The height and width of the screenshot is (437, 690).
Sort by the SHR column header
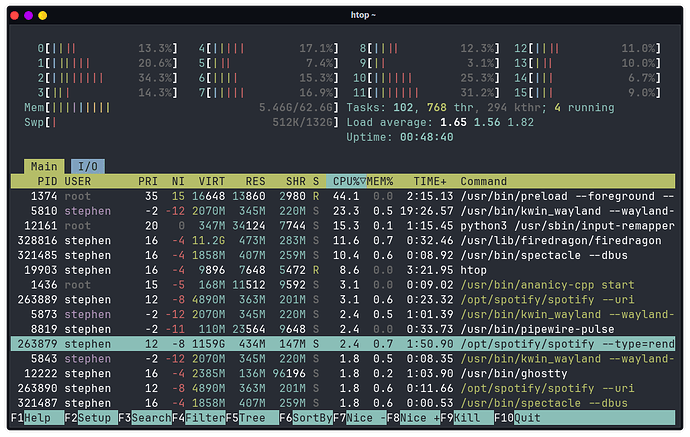click(x=296, y=181)
